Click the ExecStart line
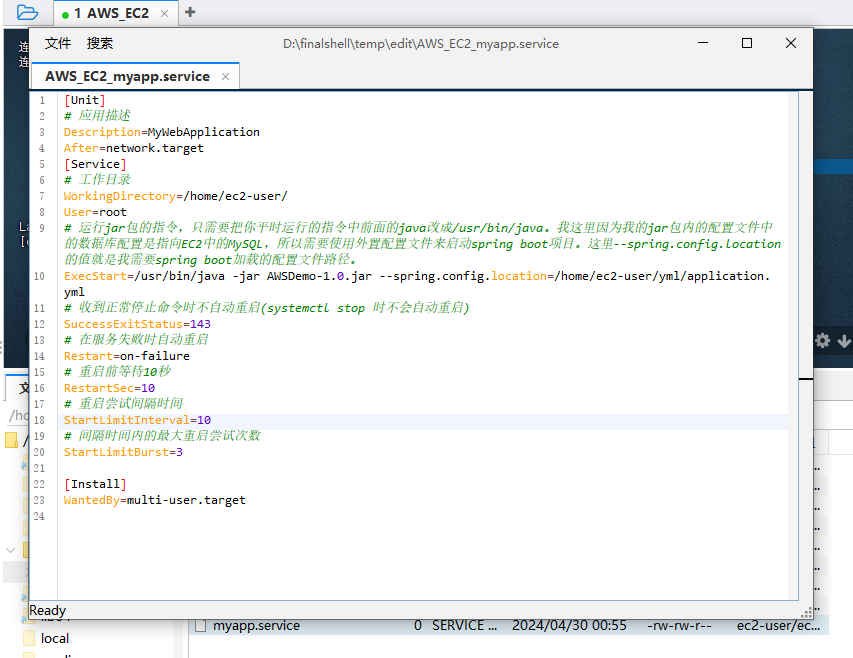This screenshot has height=658, width=853. 417,284
